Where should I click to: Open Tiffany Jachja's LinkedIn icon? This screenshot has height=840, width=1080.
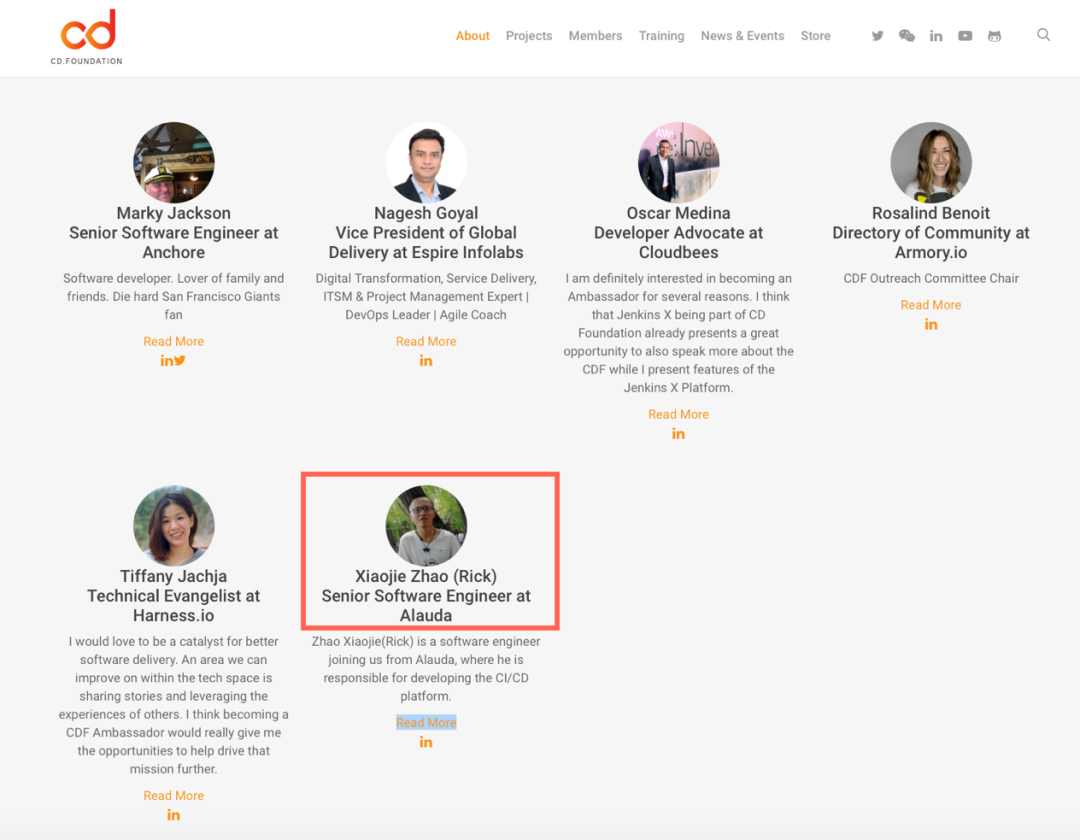pyautogui.click(x=174, y=815)
